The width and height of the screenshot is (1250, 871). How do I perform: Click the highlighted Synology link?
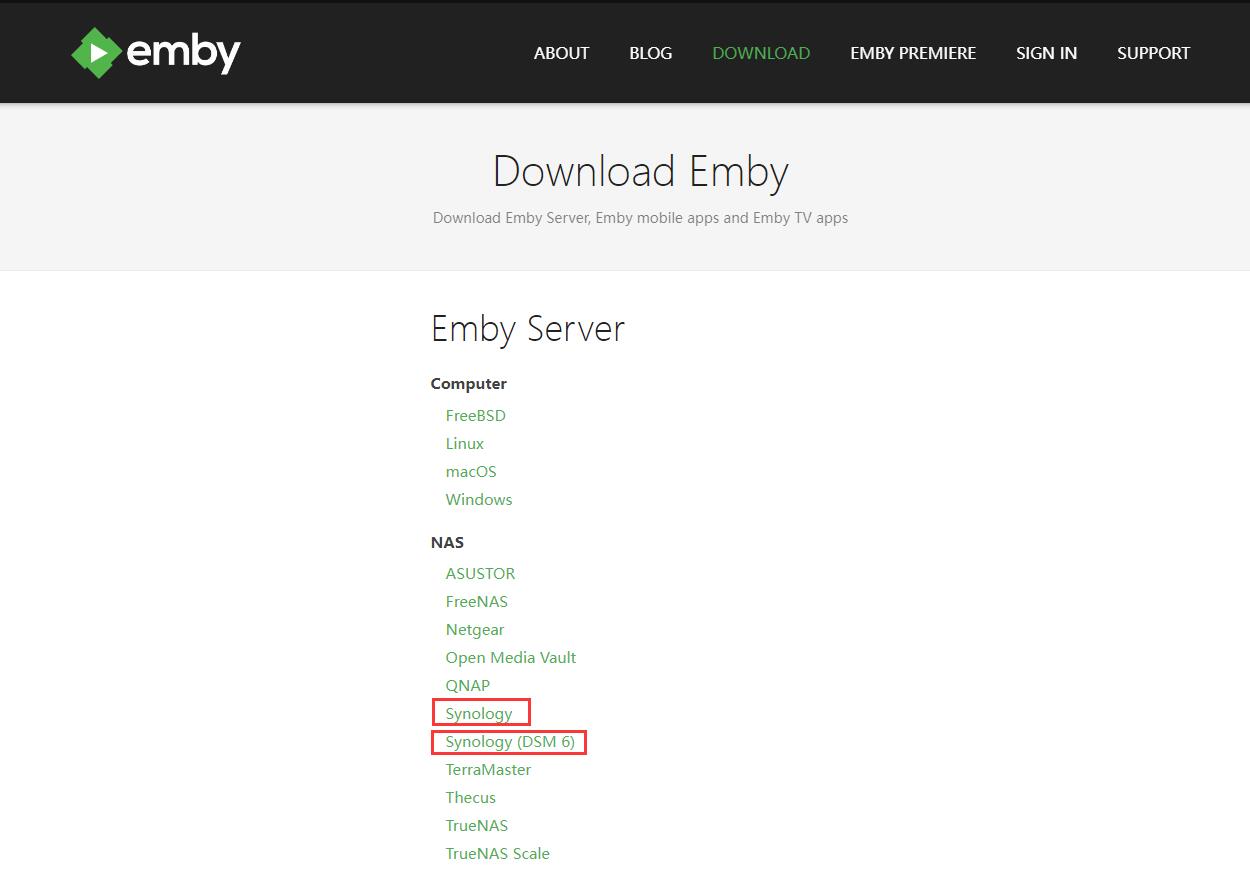(x=478, y=713)
